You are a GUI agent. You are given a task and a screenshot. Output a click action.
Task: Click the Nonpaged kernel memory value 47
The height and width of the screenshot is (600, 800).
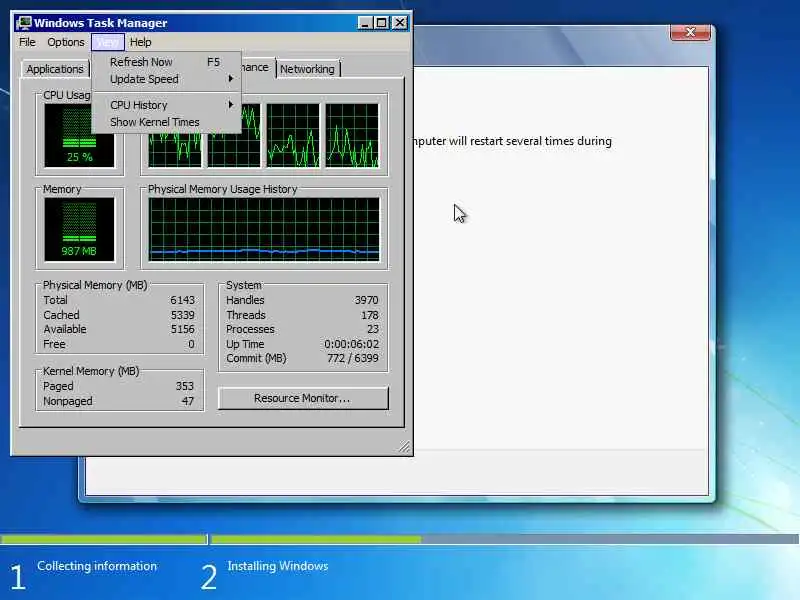coord(188,401)
